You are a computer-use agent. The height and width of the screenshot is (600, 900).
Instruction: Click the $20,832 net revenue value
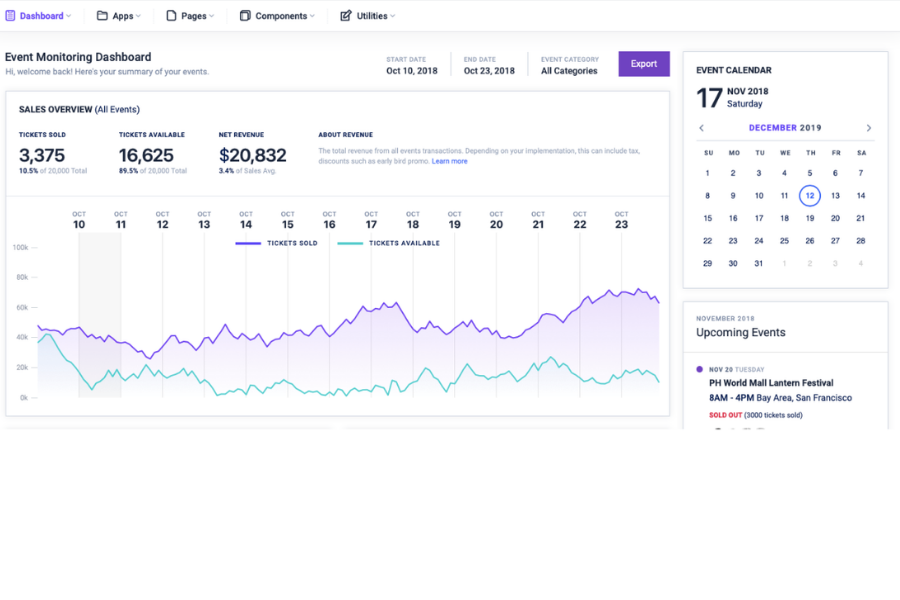coord(253,155)
